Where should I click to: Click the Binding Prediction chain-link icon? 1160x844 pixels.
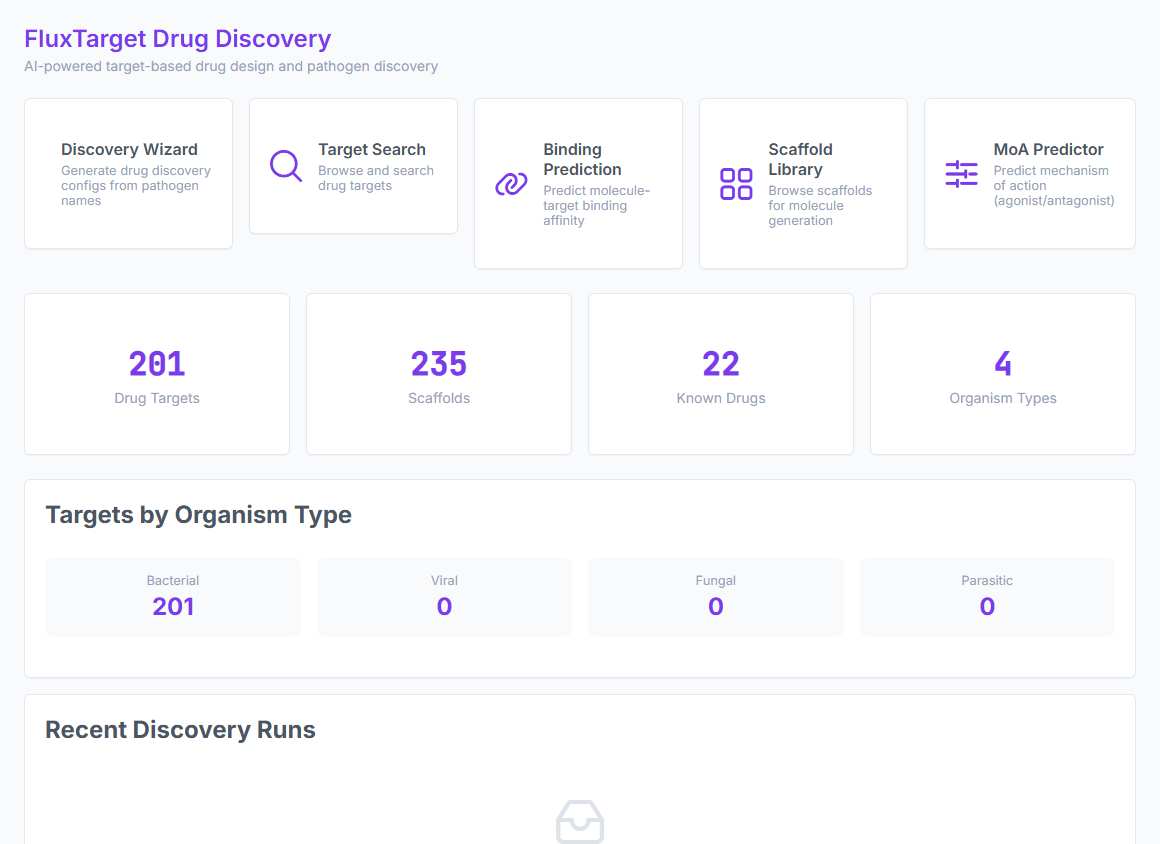(x=511, y=183)
